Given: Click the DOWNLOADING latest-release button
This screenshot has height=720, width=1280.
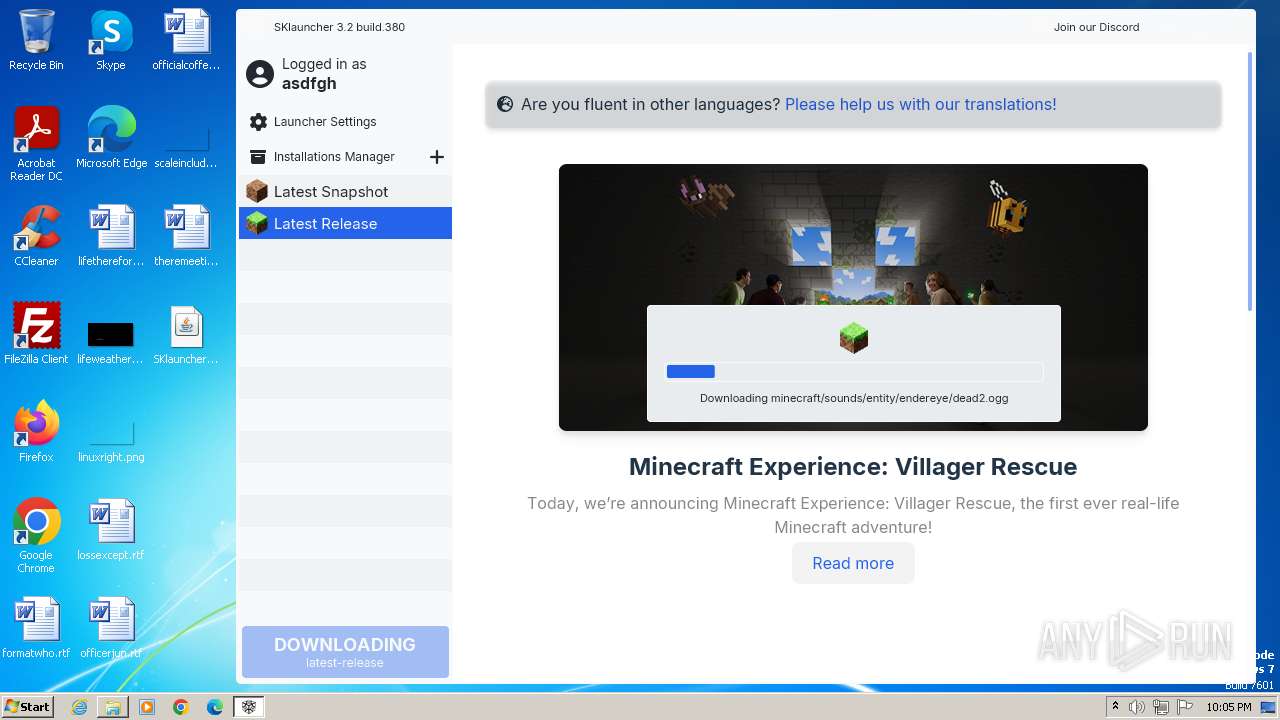Looking at the screenshot, I should (345, 652).
